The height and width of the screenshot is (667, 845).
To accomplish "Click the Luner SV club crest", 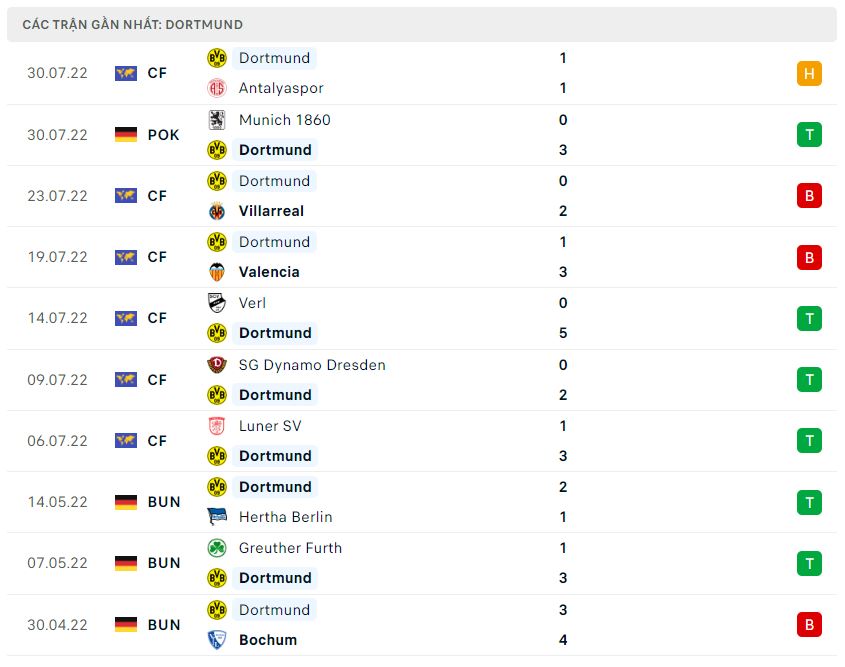I will pyautogui.click(x=217, y=426).
